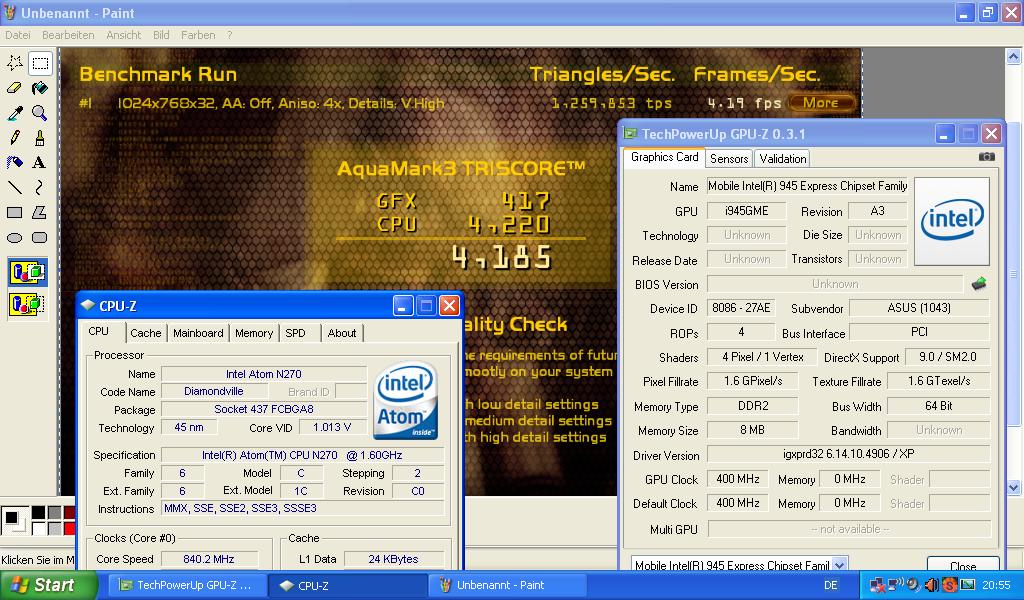Viewport: 1024px width, 600px height.
Task: Click the Close button in GPU-Z
Action: [963, 565]
